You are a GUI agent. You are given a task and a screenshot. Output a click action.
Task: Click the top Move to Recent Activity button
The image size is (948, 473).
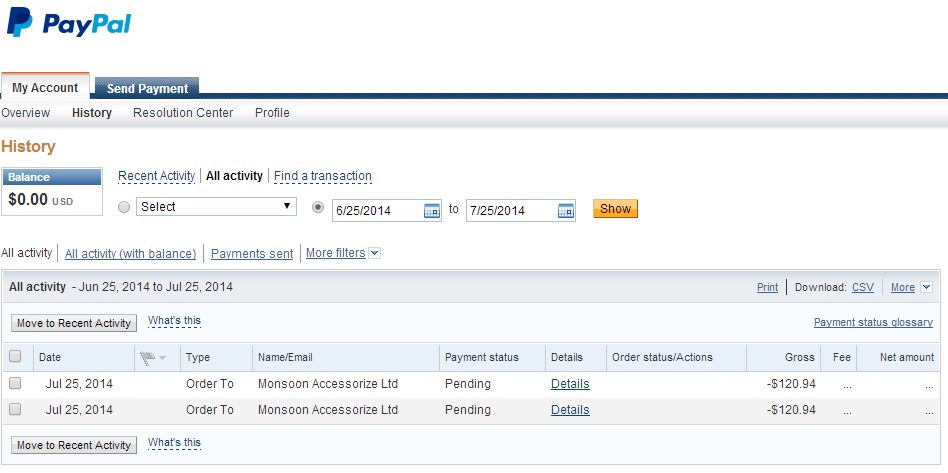[74, 323]
